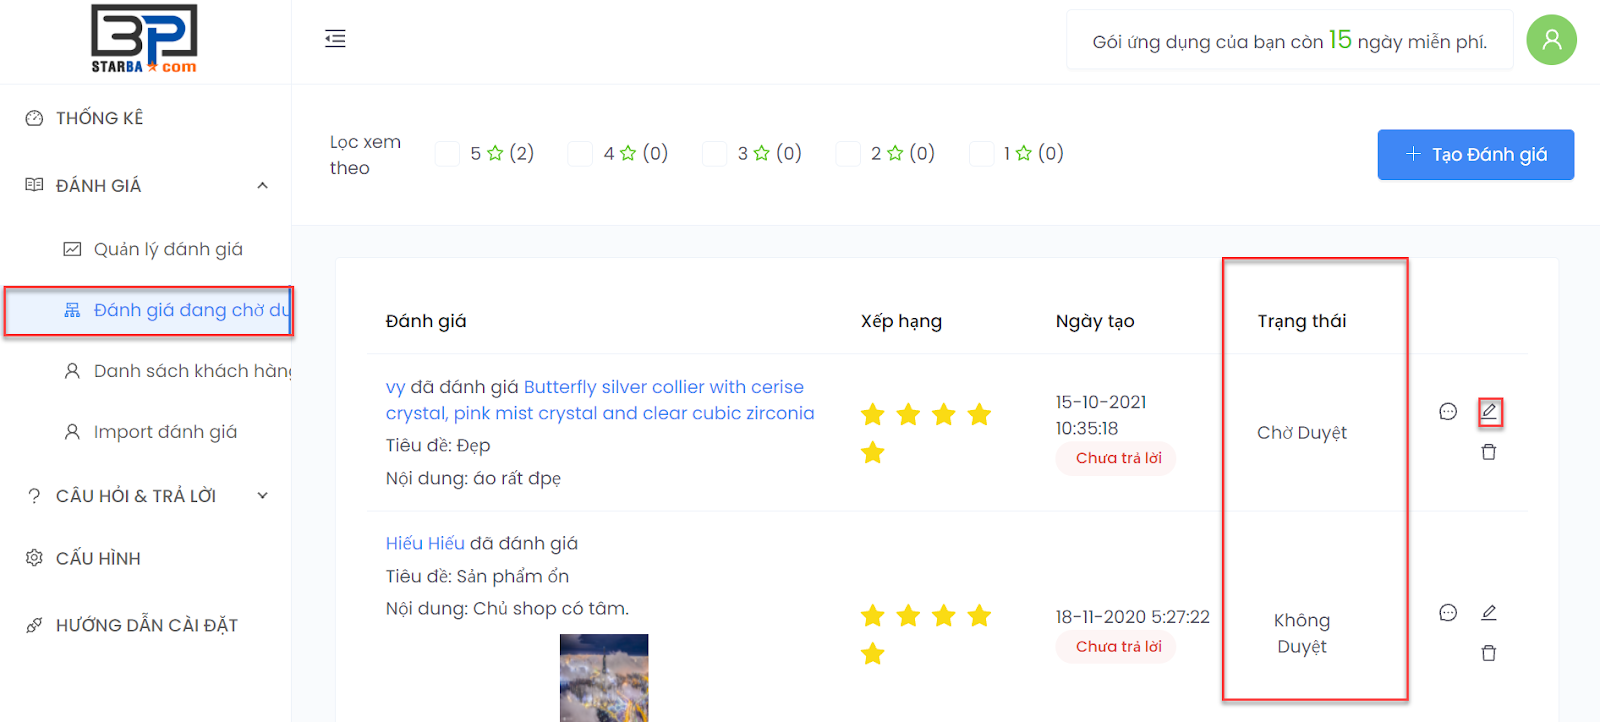This screenshot has height=722, width=1600.
Task: Expand the CÂU HỎI & TRẢ LỜI section
Action: tap(262, 495)
